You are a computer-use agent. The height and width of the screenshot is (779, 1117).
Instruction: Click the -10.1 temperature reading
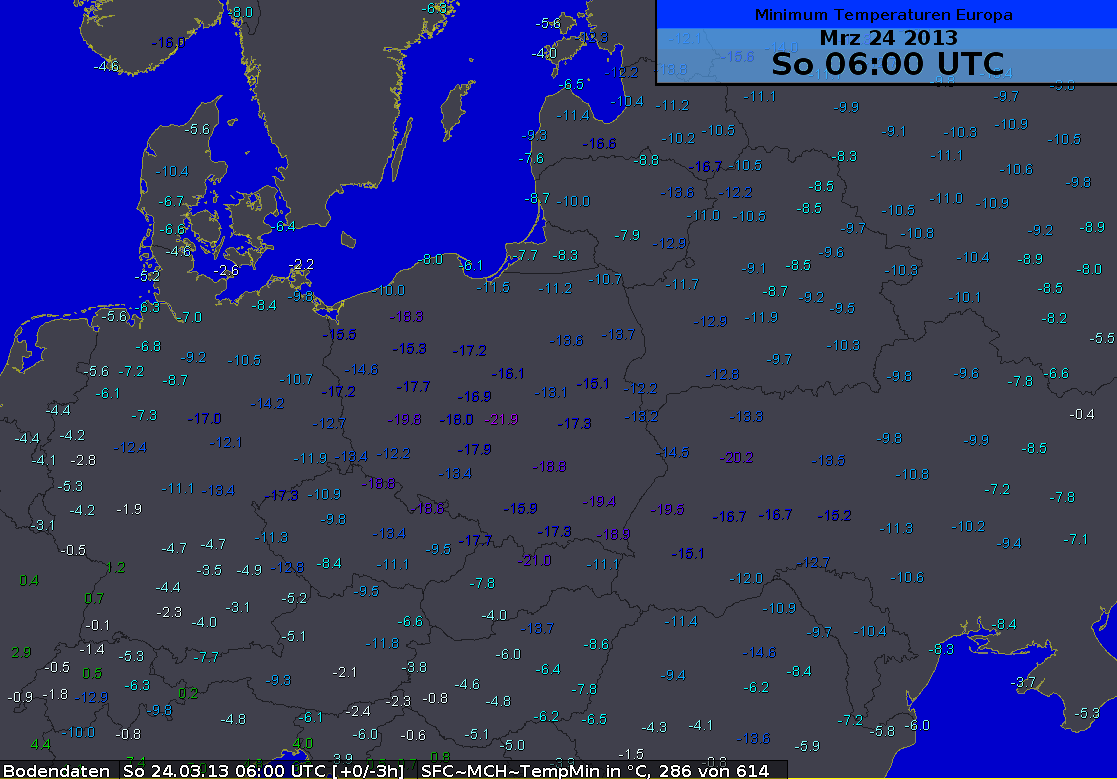click(964, 297)
